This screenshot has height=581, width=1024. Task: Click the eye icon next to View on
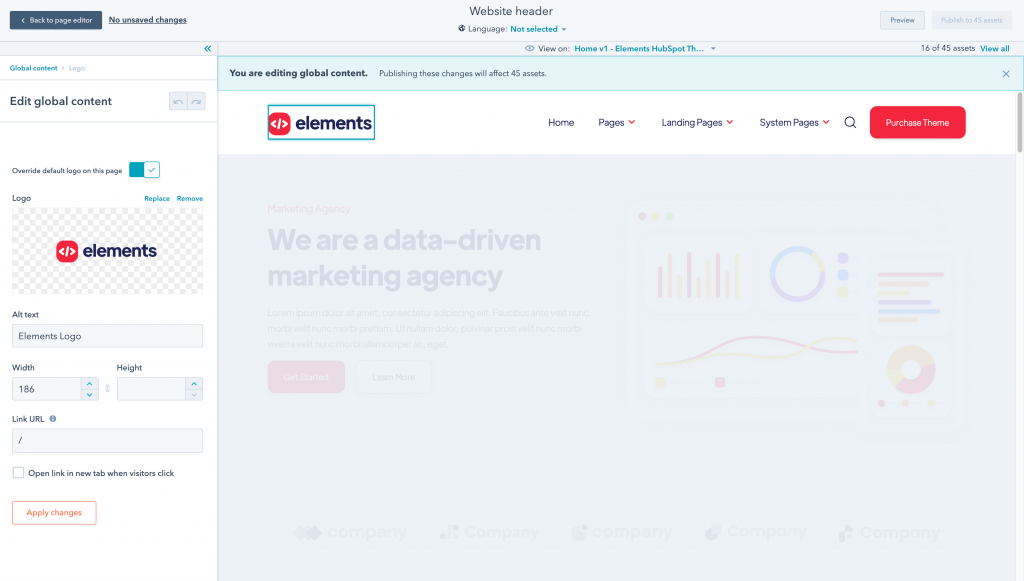(530, 48)
